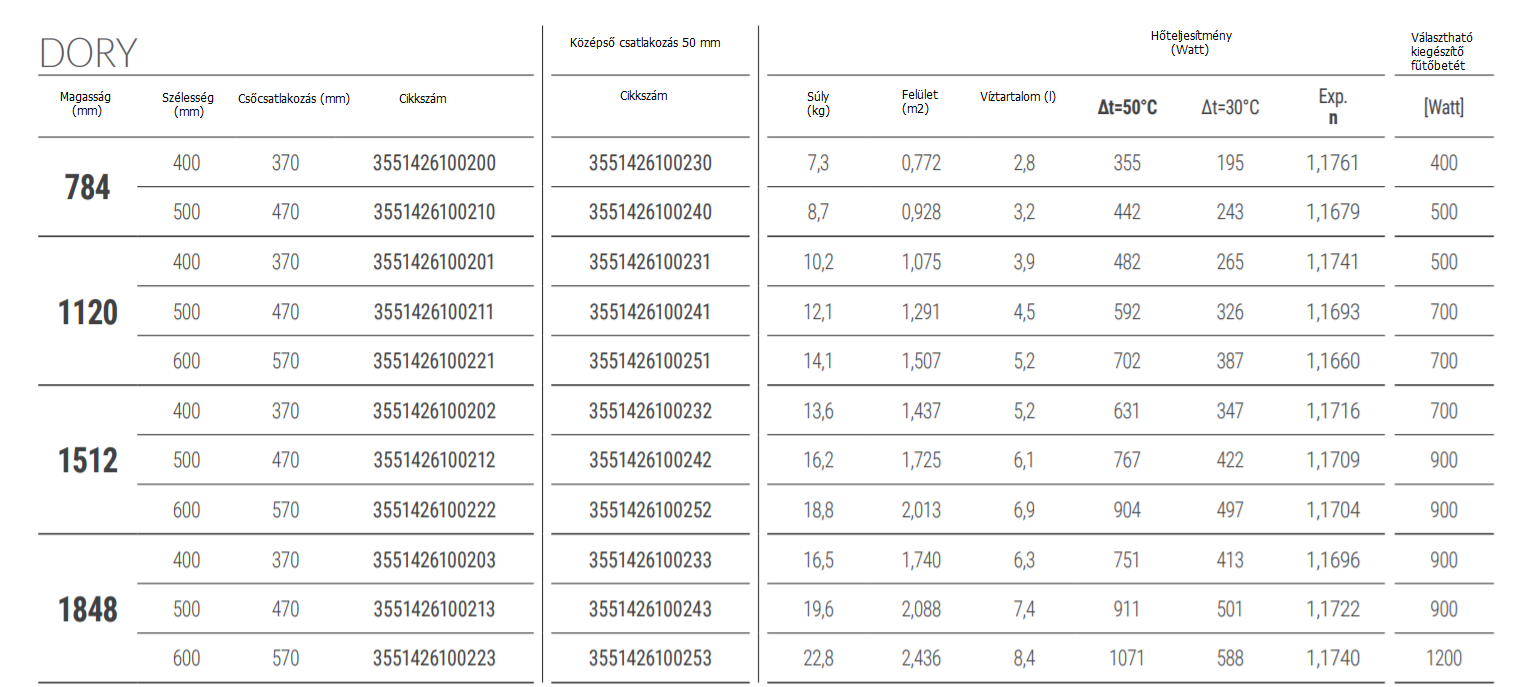Click the Hőteljesítmény (Watt) header
Screen dimensions: 1526x687
1191,42
